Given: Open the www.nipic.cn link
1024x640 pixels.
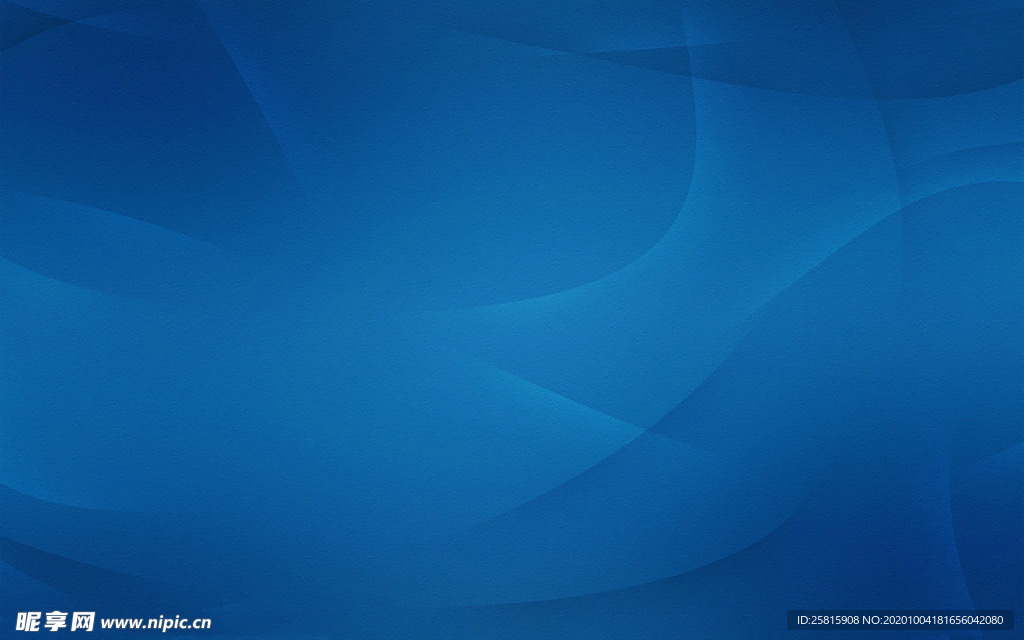Looking at the screenshot, I should pos(155,622).
